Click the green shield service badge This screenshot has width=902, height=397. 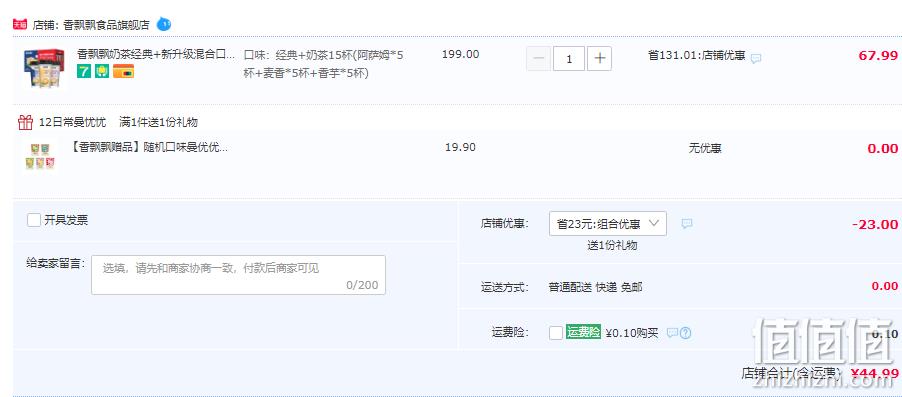pyautogui.click(x=102, y=71)
